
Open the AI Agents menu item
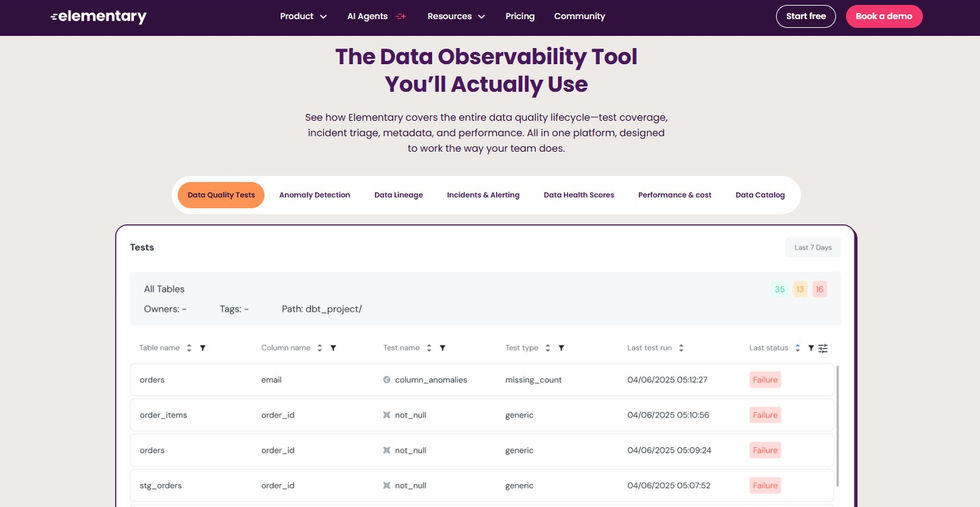coord(376,16)
